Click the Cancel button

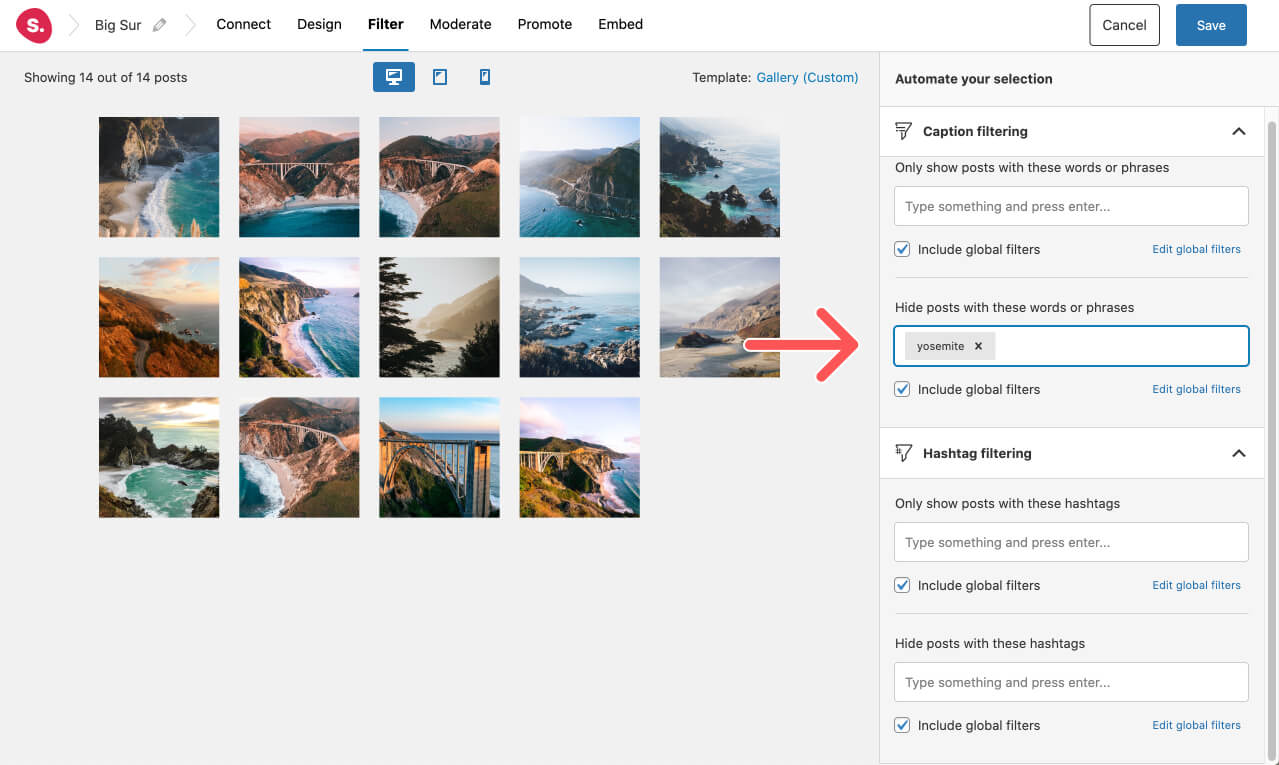pyautogui.click(x=1124, y=25)
